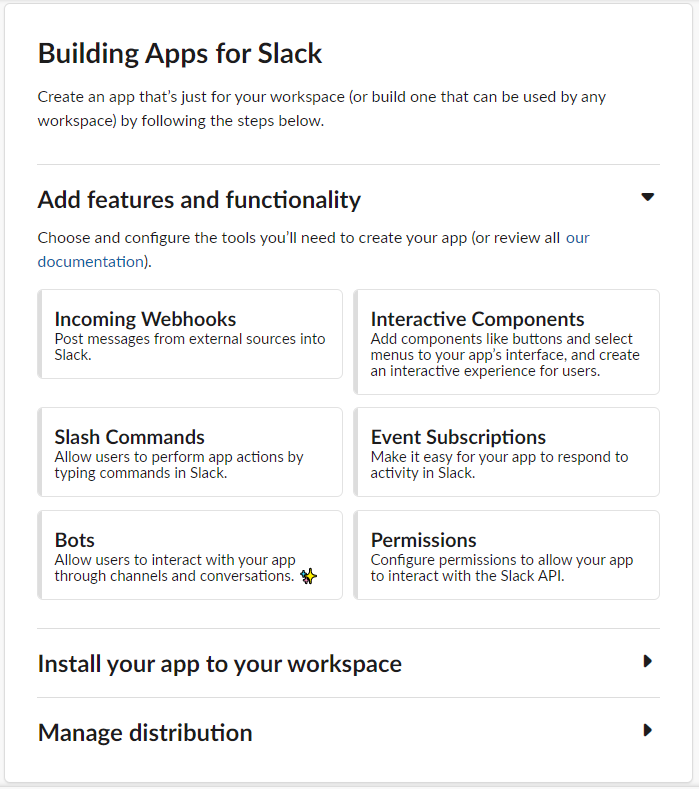Expand Install your app section arrow
Image resolution: width=699 pixels, height=789 pixels.
[648, 661]
